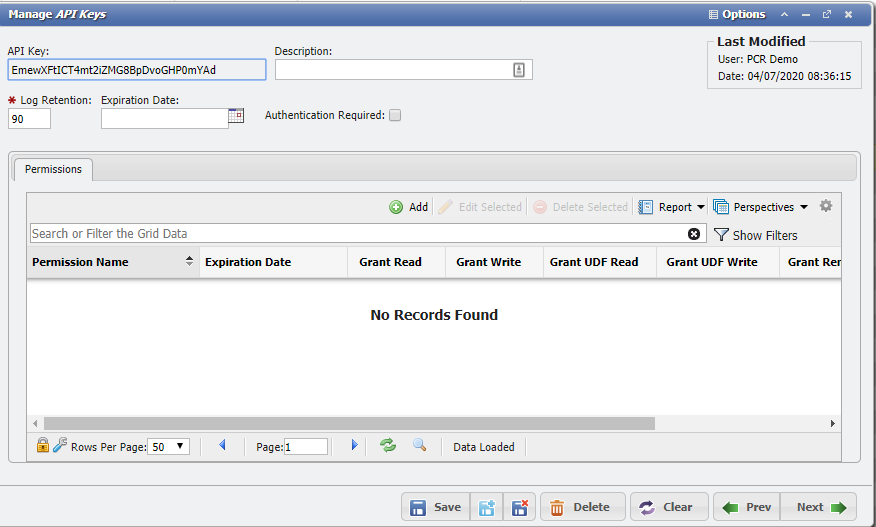Click the Save and Close icon button
This screenshot has height=527, width=876.
520,507
